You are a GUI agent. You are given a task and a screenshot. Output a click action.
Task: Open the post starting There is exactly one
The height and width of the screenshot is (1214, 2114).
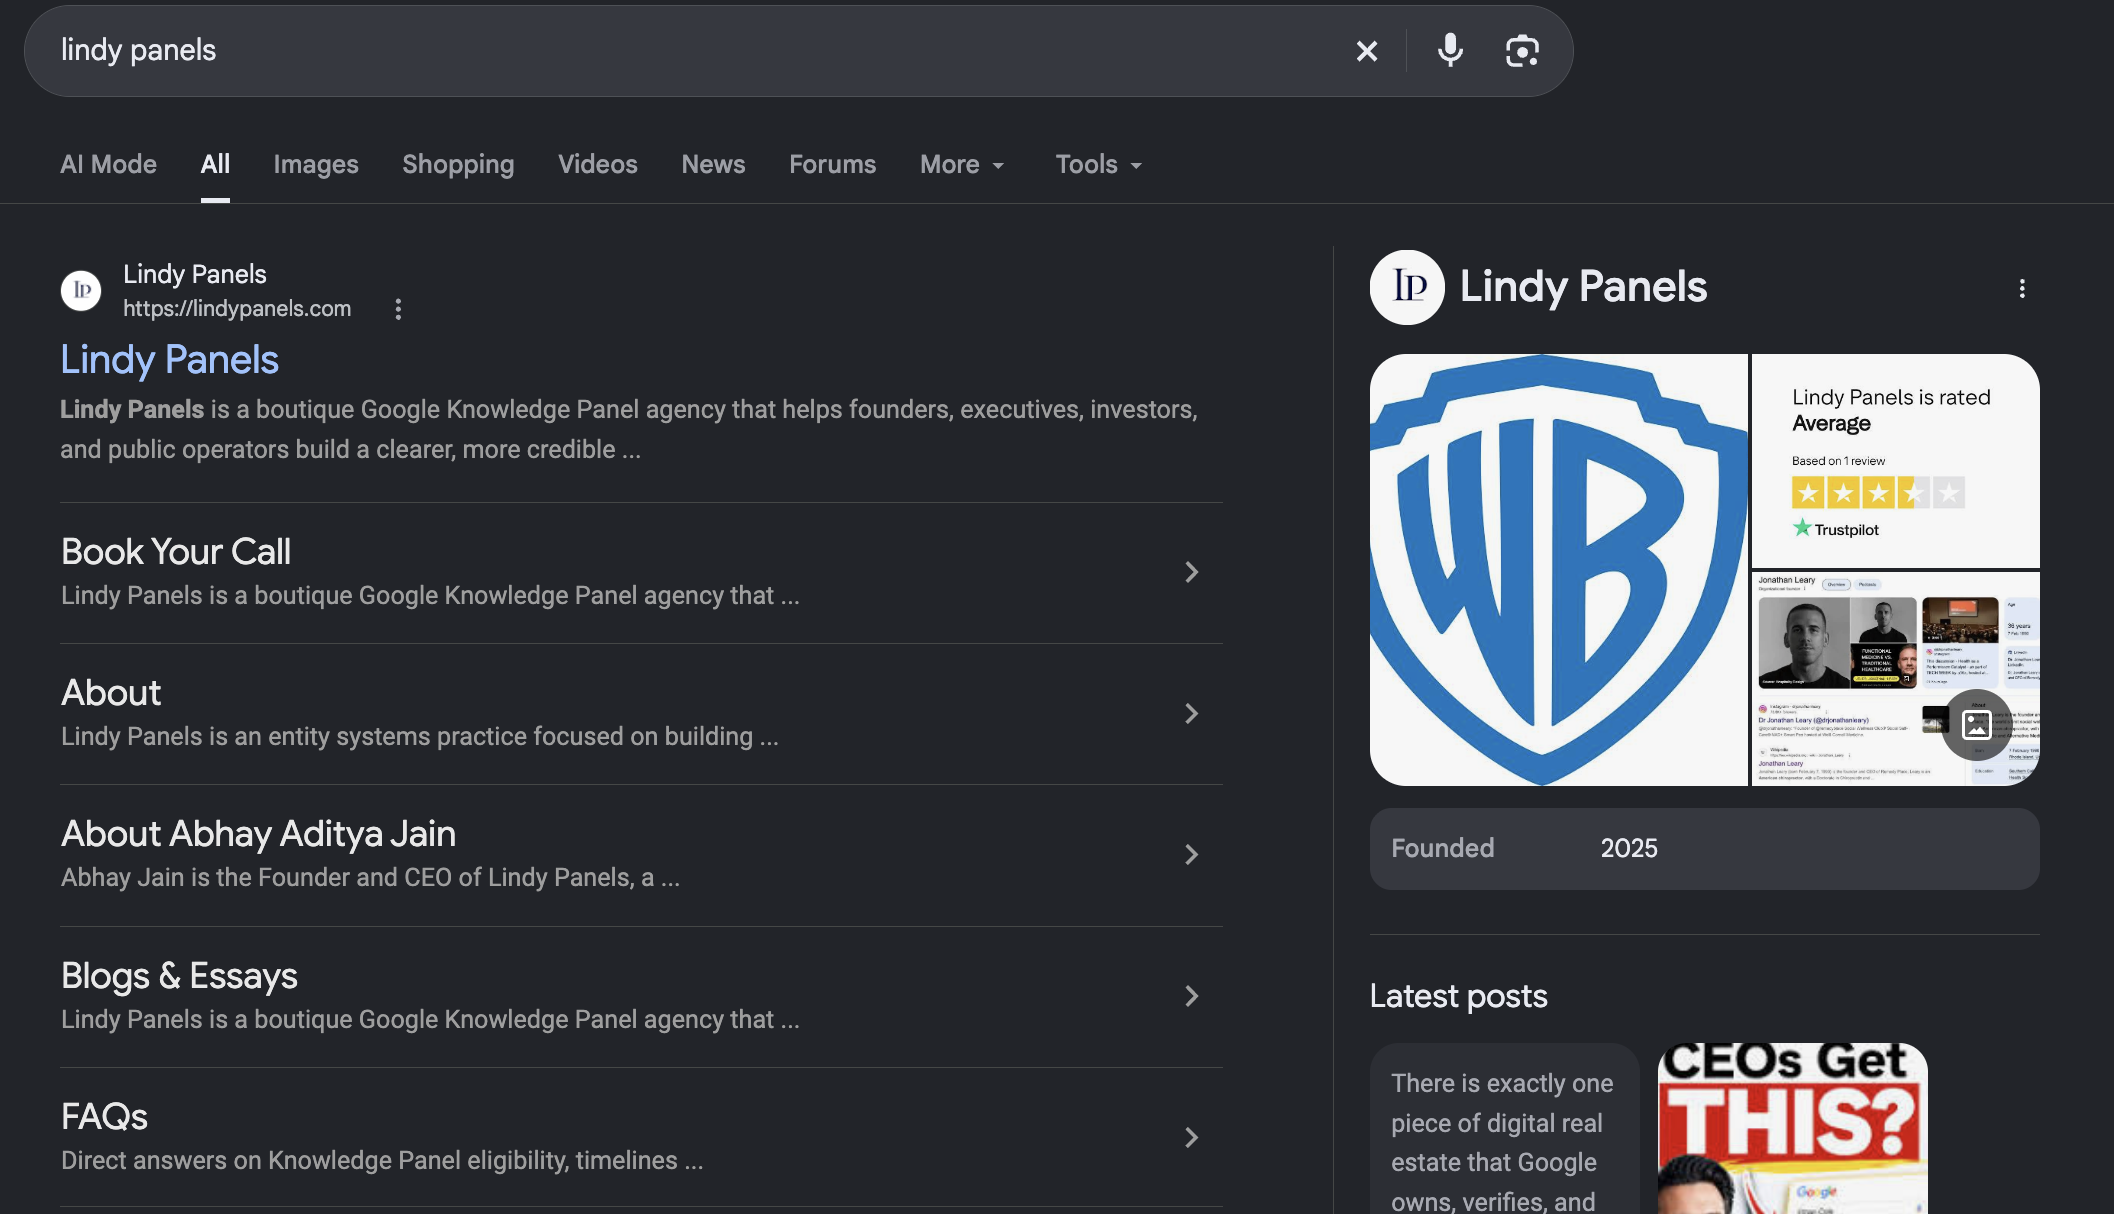(x=1504, y=1129)
